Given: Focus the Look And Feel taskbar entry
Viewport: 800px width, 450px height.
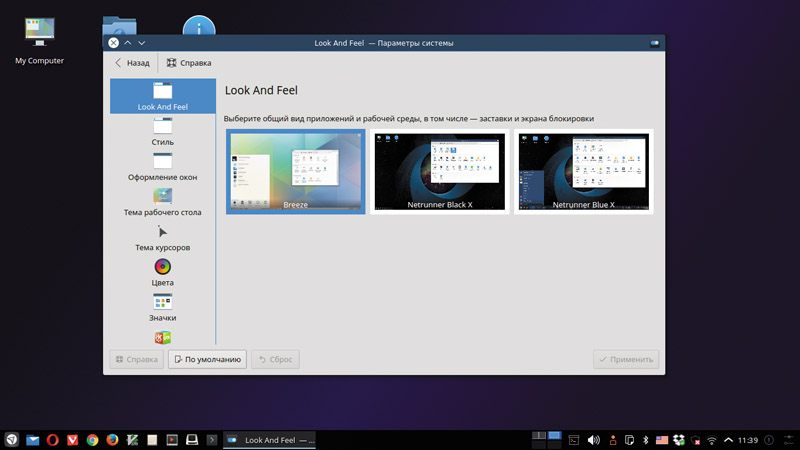Looking at the screenshot, I should click(x=269, y=440).
